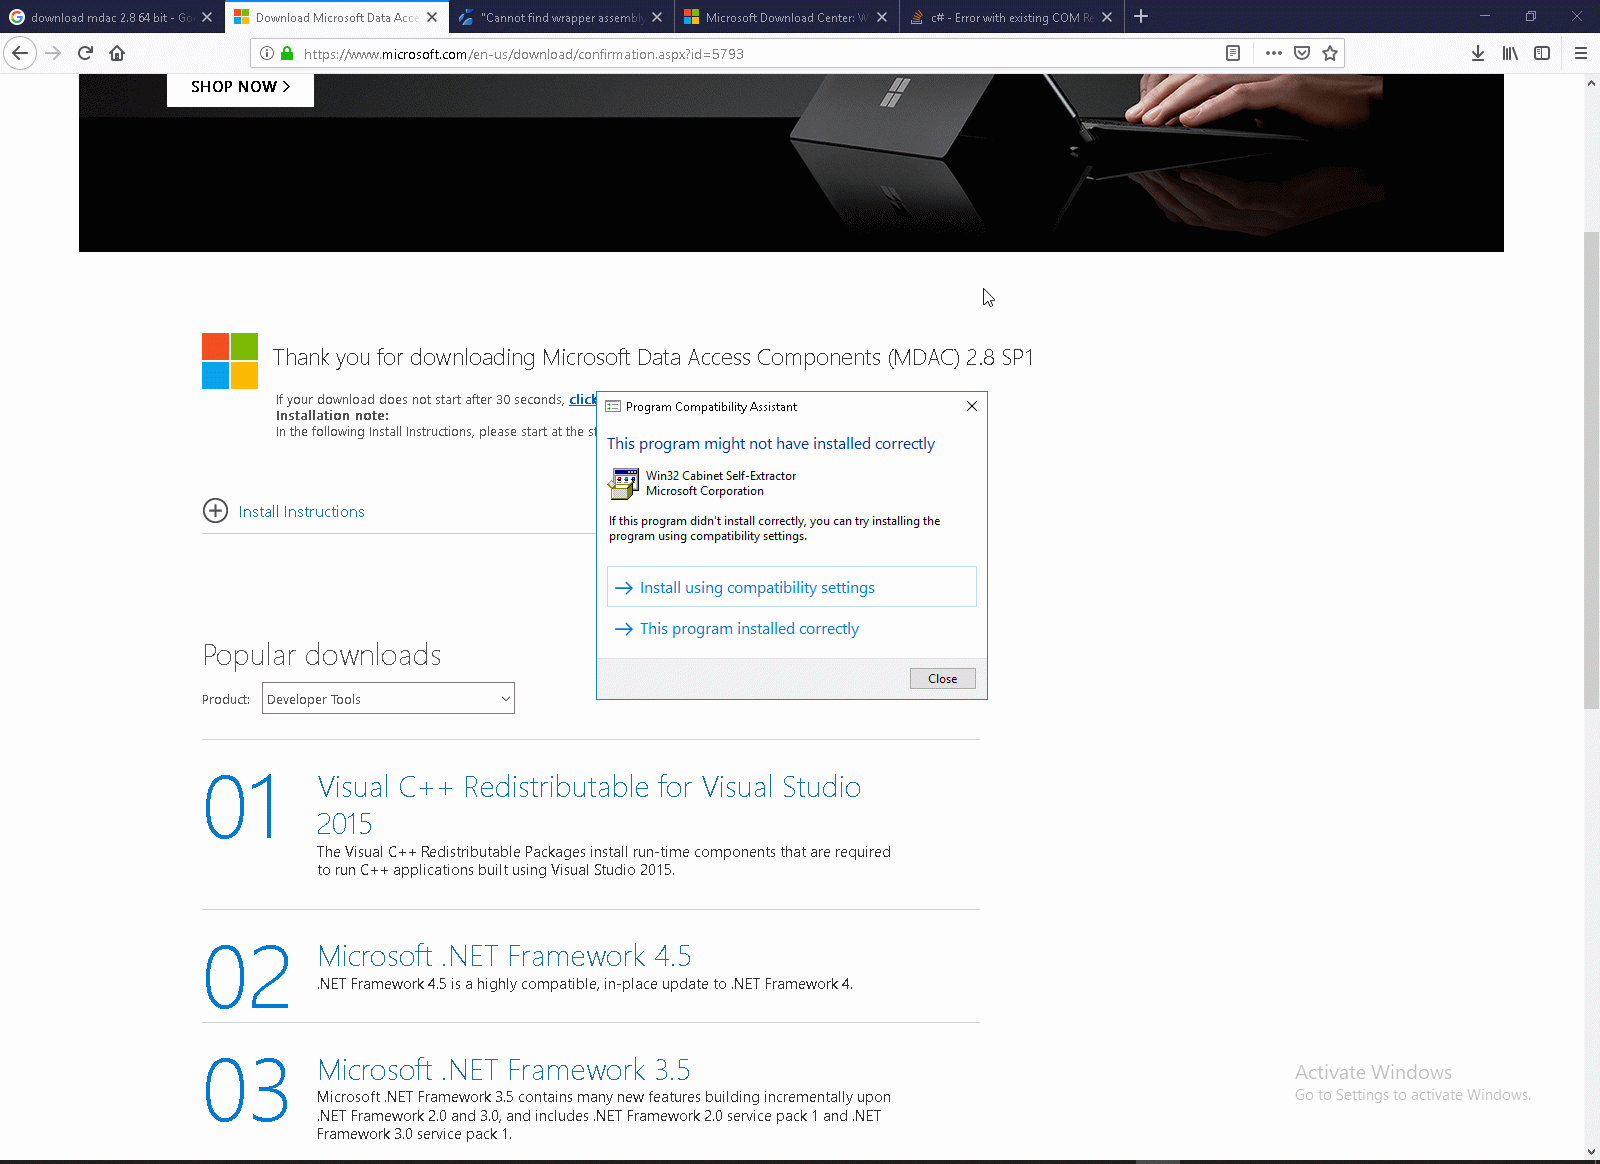Click the Win32 Cabinet Self-Extractor icon
Viewport: 1600px width, 1164px height.
coord(624,483)
